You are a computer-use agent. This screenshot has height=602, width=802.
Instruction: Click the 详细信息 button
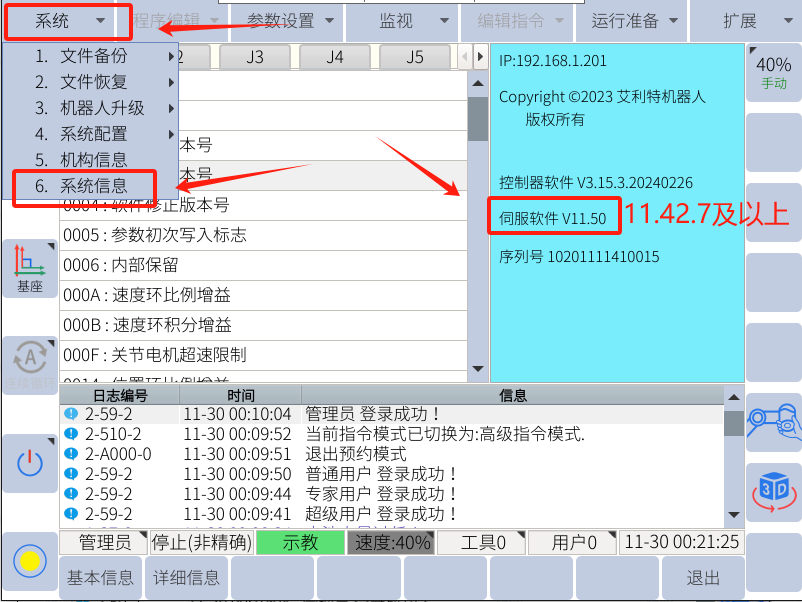point(186,578)
